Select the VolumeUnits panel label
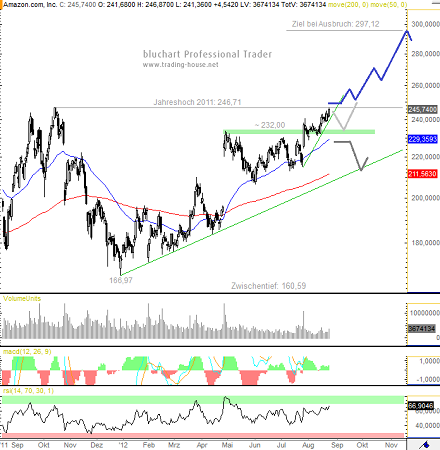 click(22, 298)
